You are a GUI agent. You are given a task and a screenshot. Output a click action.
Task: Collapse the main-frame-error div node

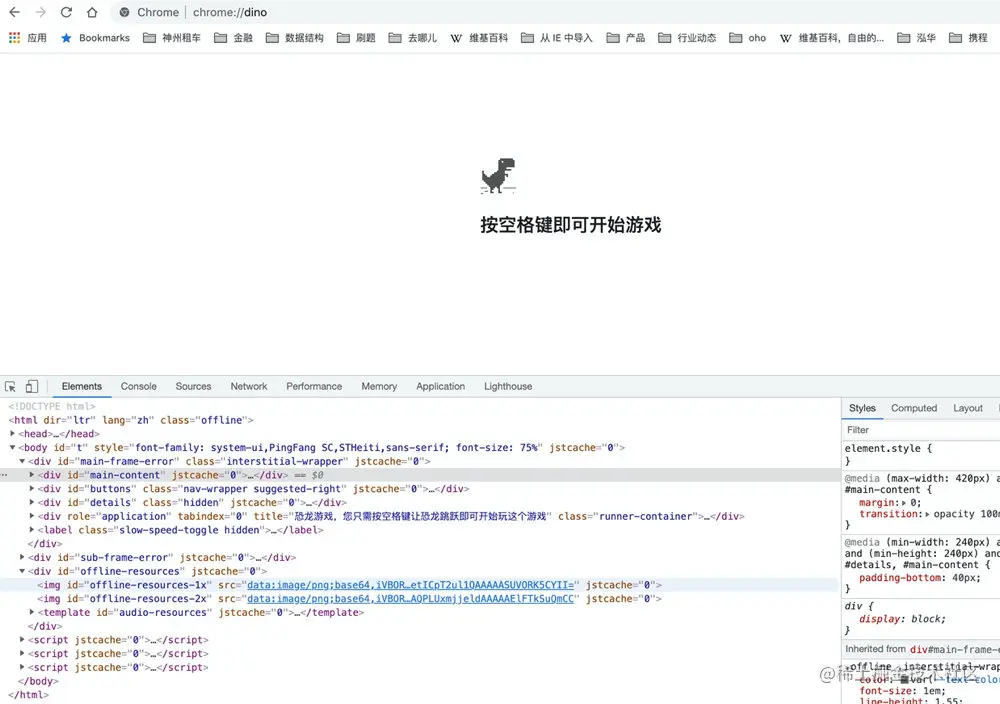(22, 461)
